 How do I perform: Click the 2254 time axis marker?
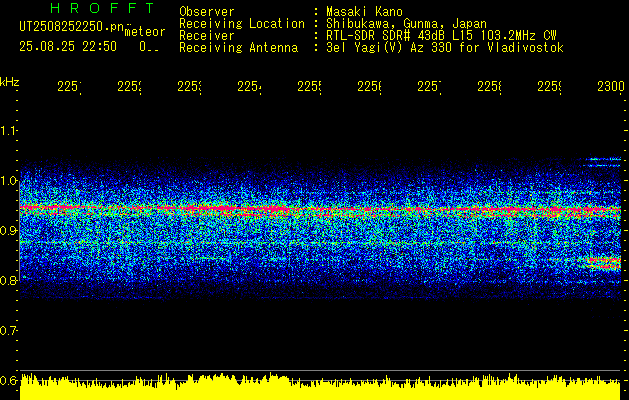coord(249,87)
